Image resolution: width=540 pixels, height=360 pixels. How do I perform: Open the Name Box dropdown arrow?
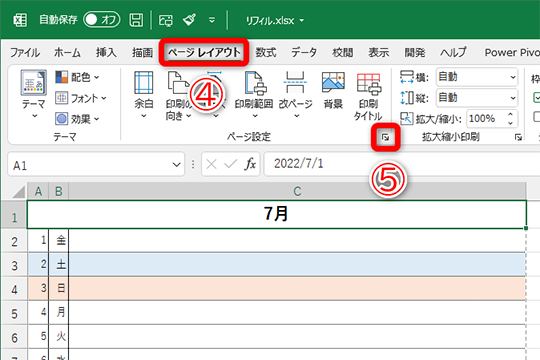pos(177,165)
